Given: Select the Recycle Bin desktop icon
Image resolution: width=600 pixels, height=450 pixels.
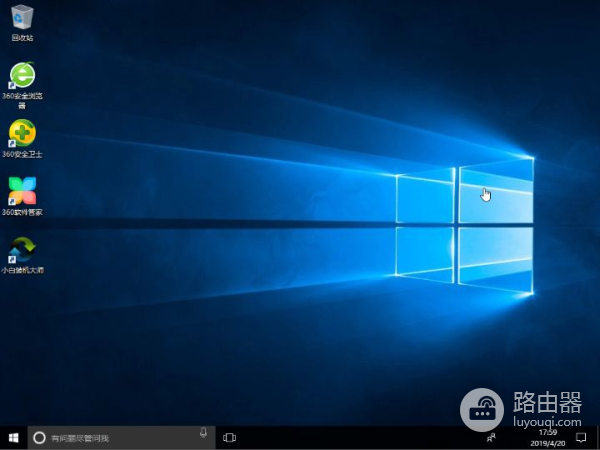Looking at the screenshot, I should tap(22, 17).
